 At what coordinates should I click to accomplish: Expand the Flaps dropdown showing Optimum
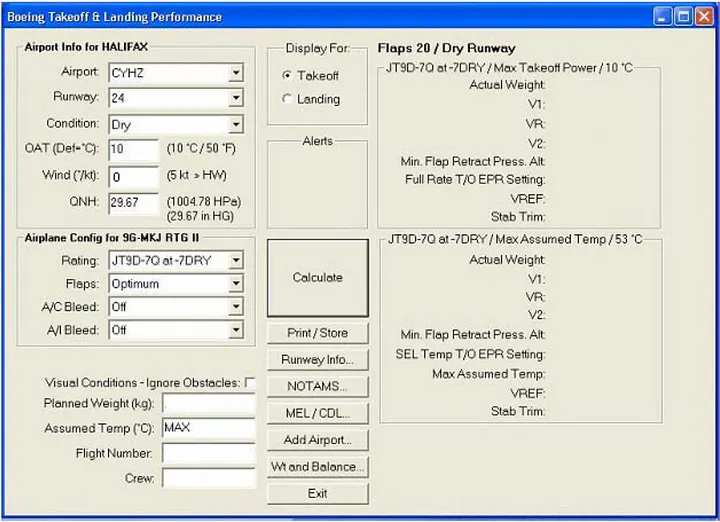point(176,284)
